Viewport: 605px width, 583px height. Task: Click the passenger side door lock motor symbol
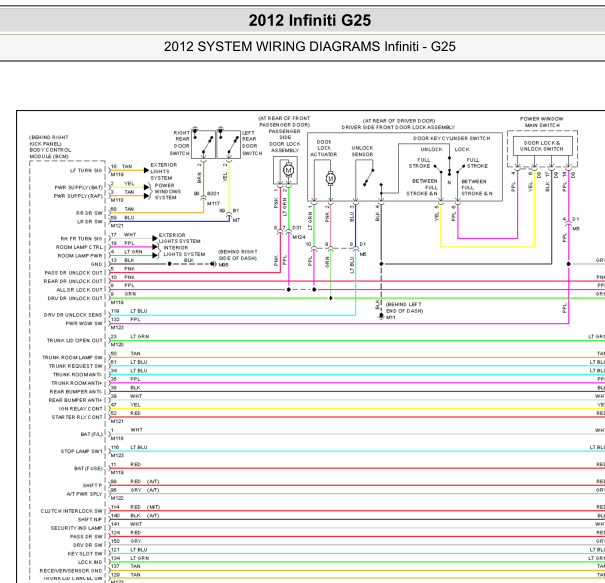288,170
